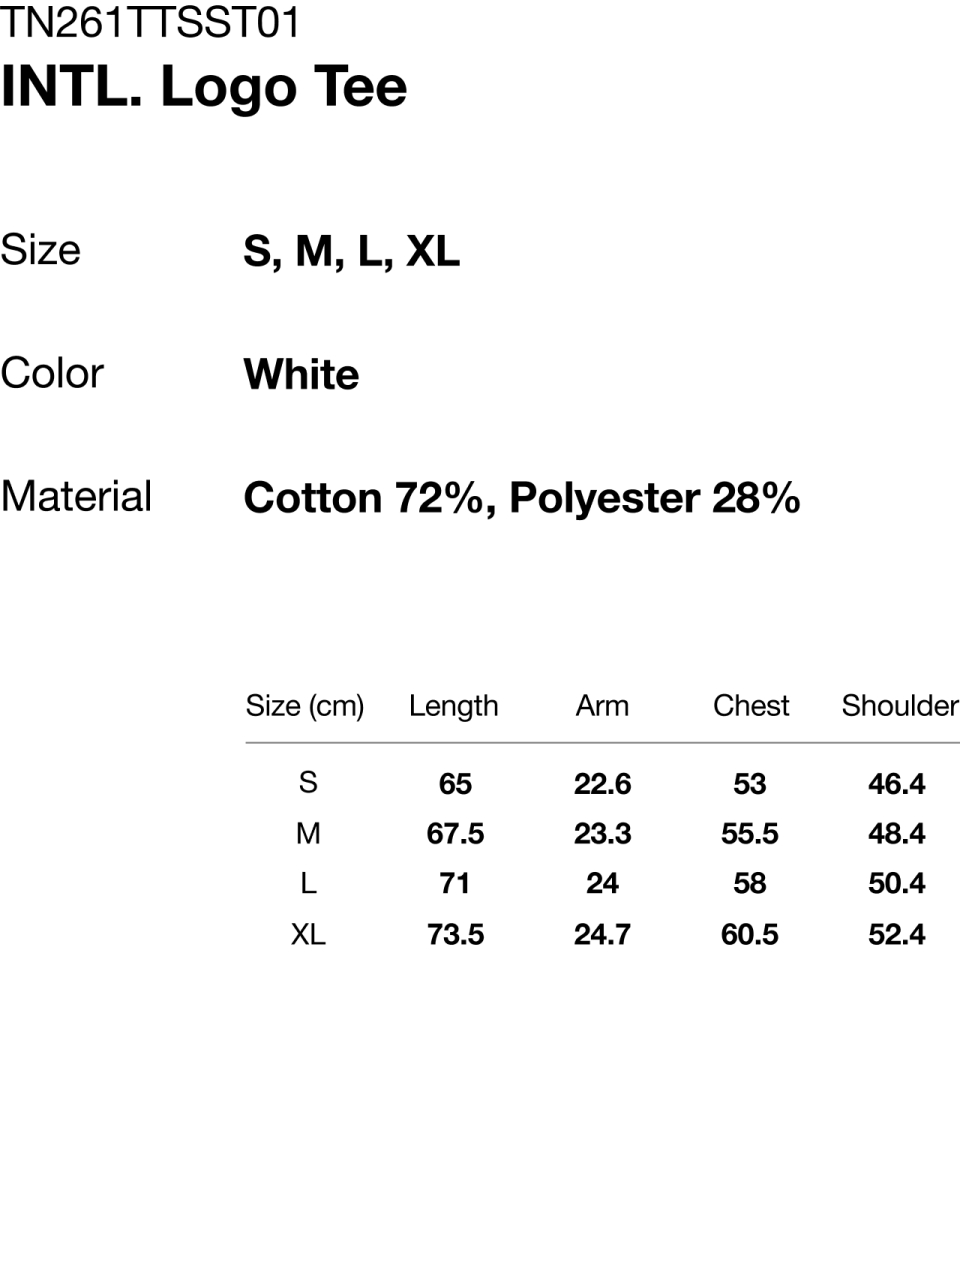Select the XL row label in size table
960x1281 pixels.
(x=308, y=934)
